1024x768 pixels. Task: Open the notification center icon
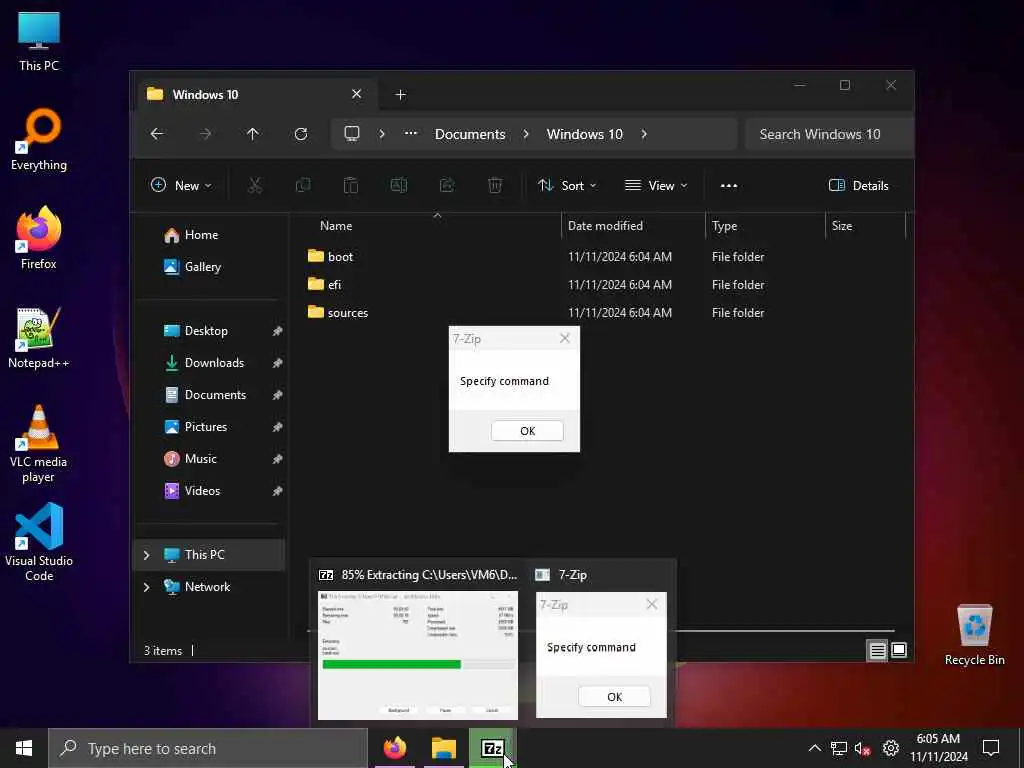pyautogui.click(x=991, y=748)
